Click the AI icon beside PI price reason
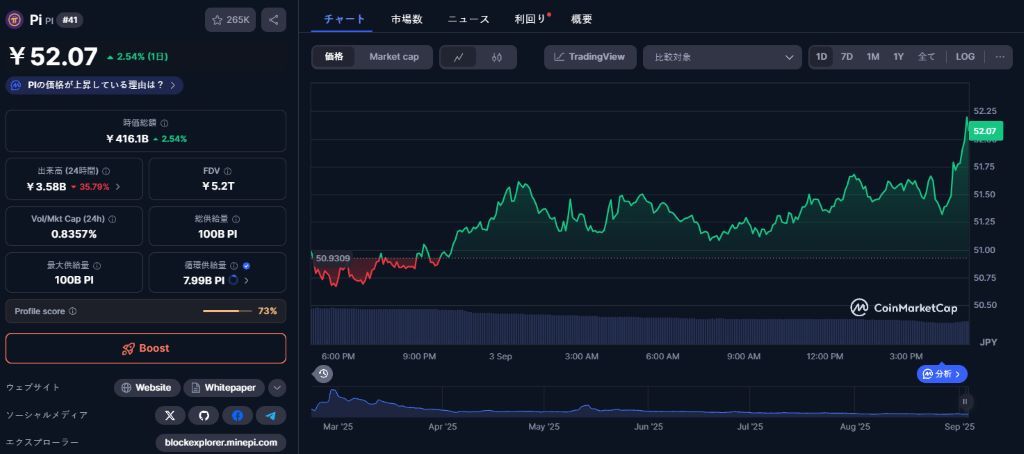 [16, 86]
